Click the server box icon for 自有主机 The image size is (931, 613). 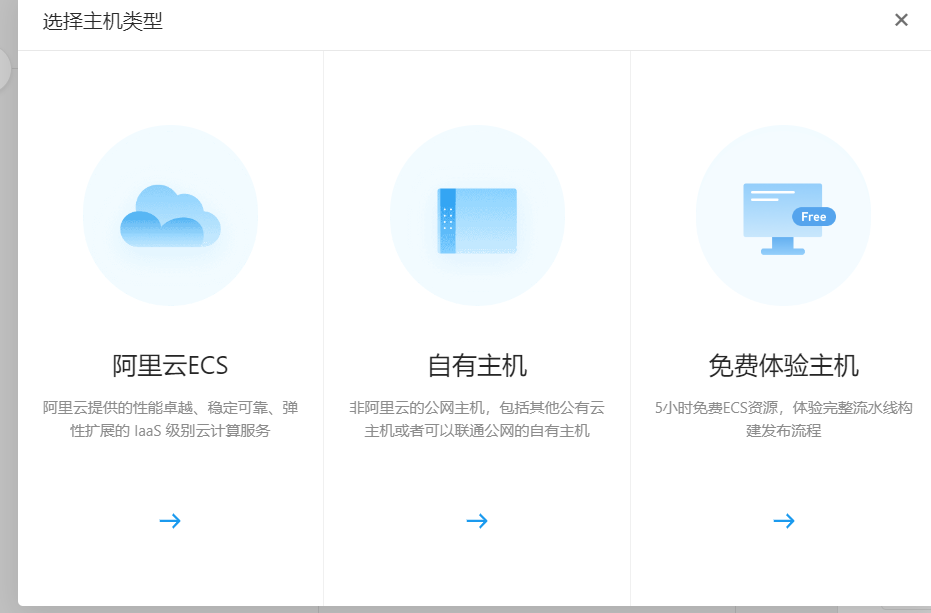coord(477,221)
